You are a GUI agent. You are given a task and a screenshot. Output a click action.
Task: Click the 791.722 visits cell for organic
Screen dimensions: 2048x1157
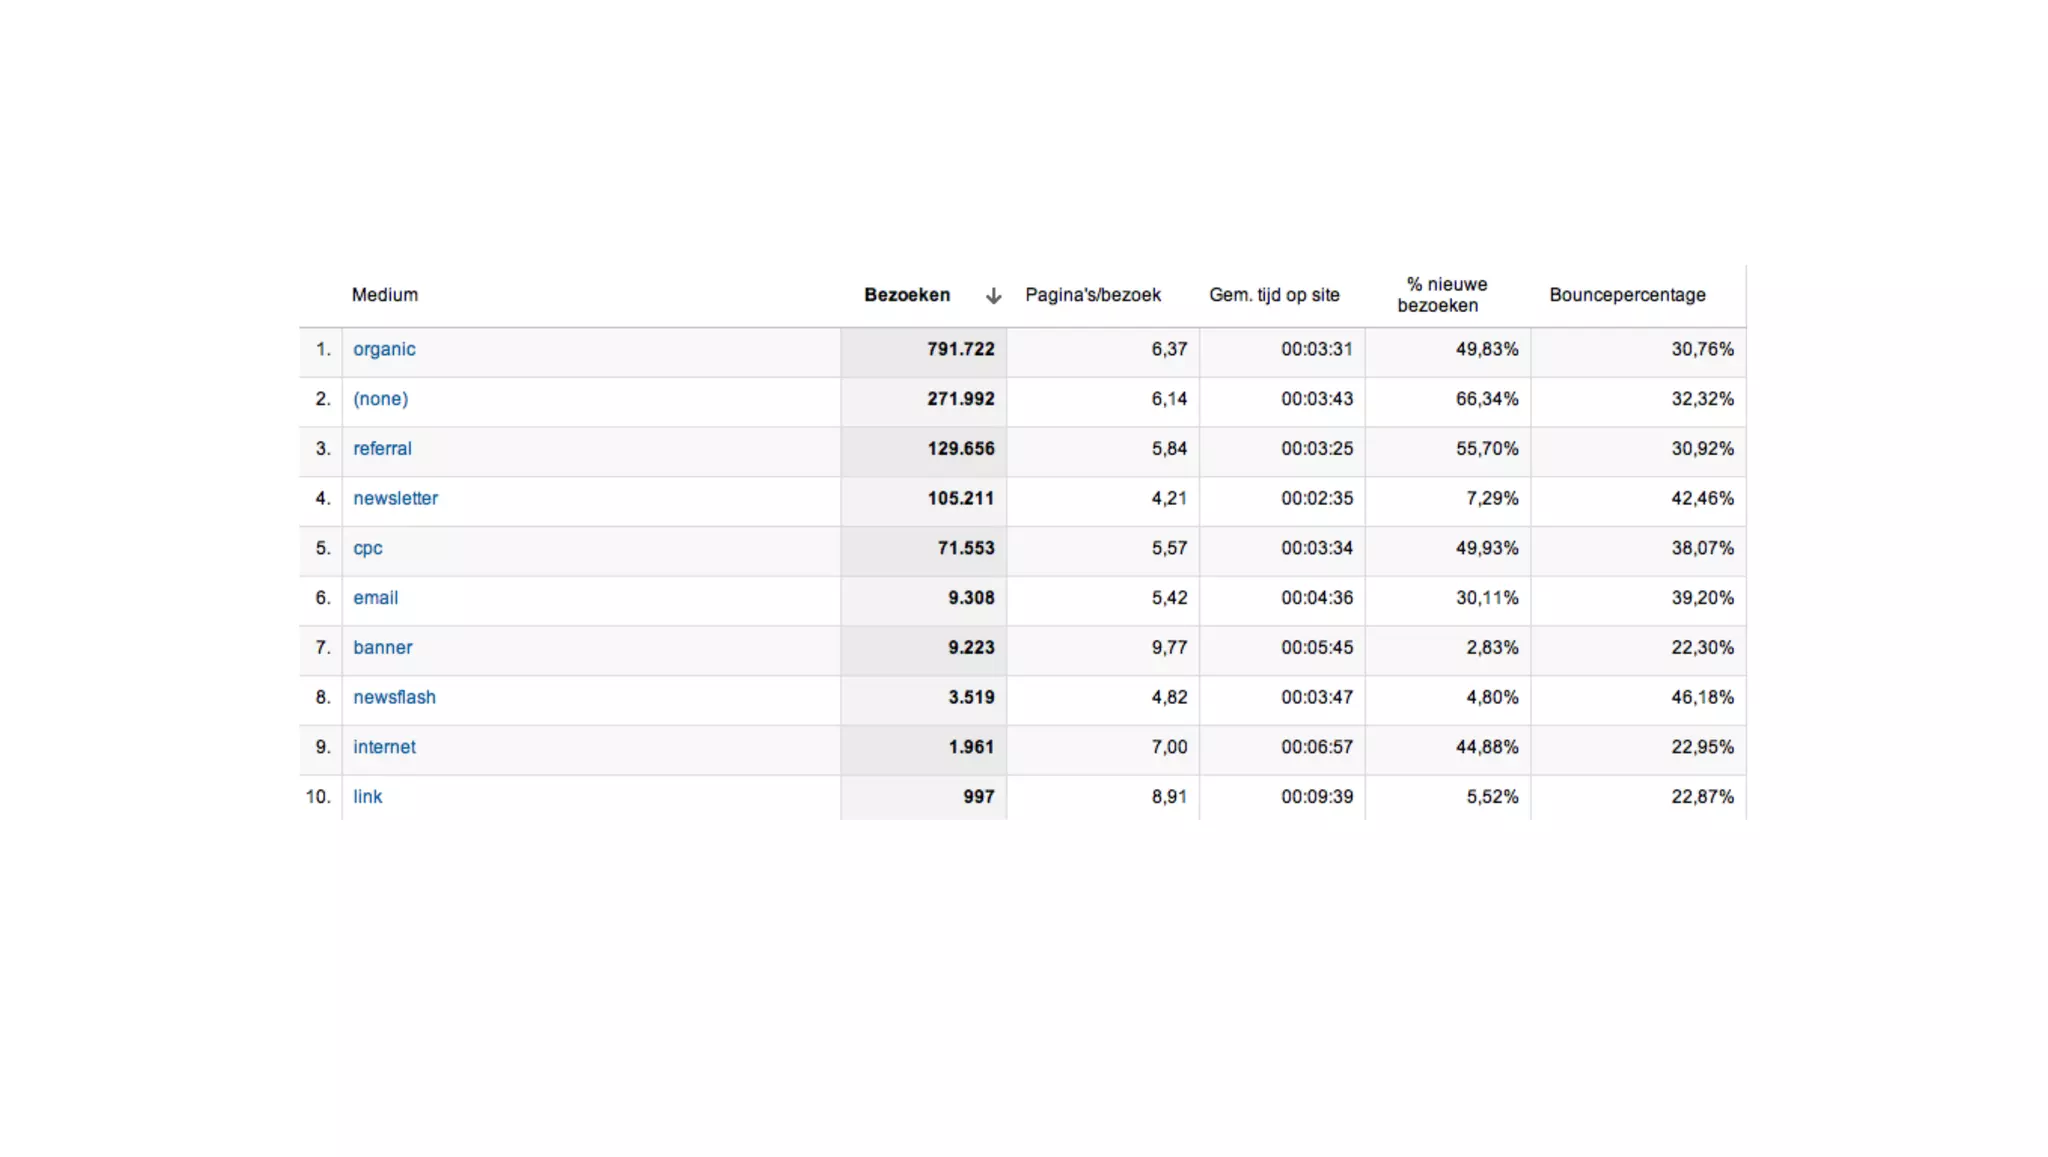960,349
